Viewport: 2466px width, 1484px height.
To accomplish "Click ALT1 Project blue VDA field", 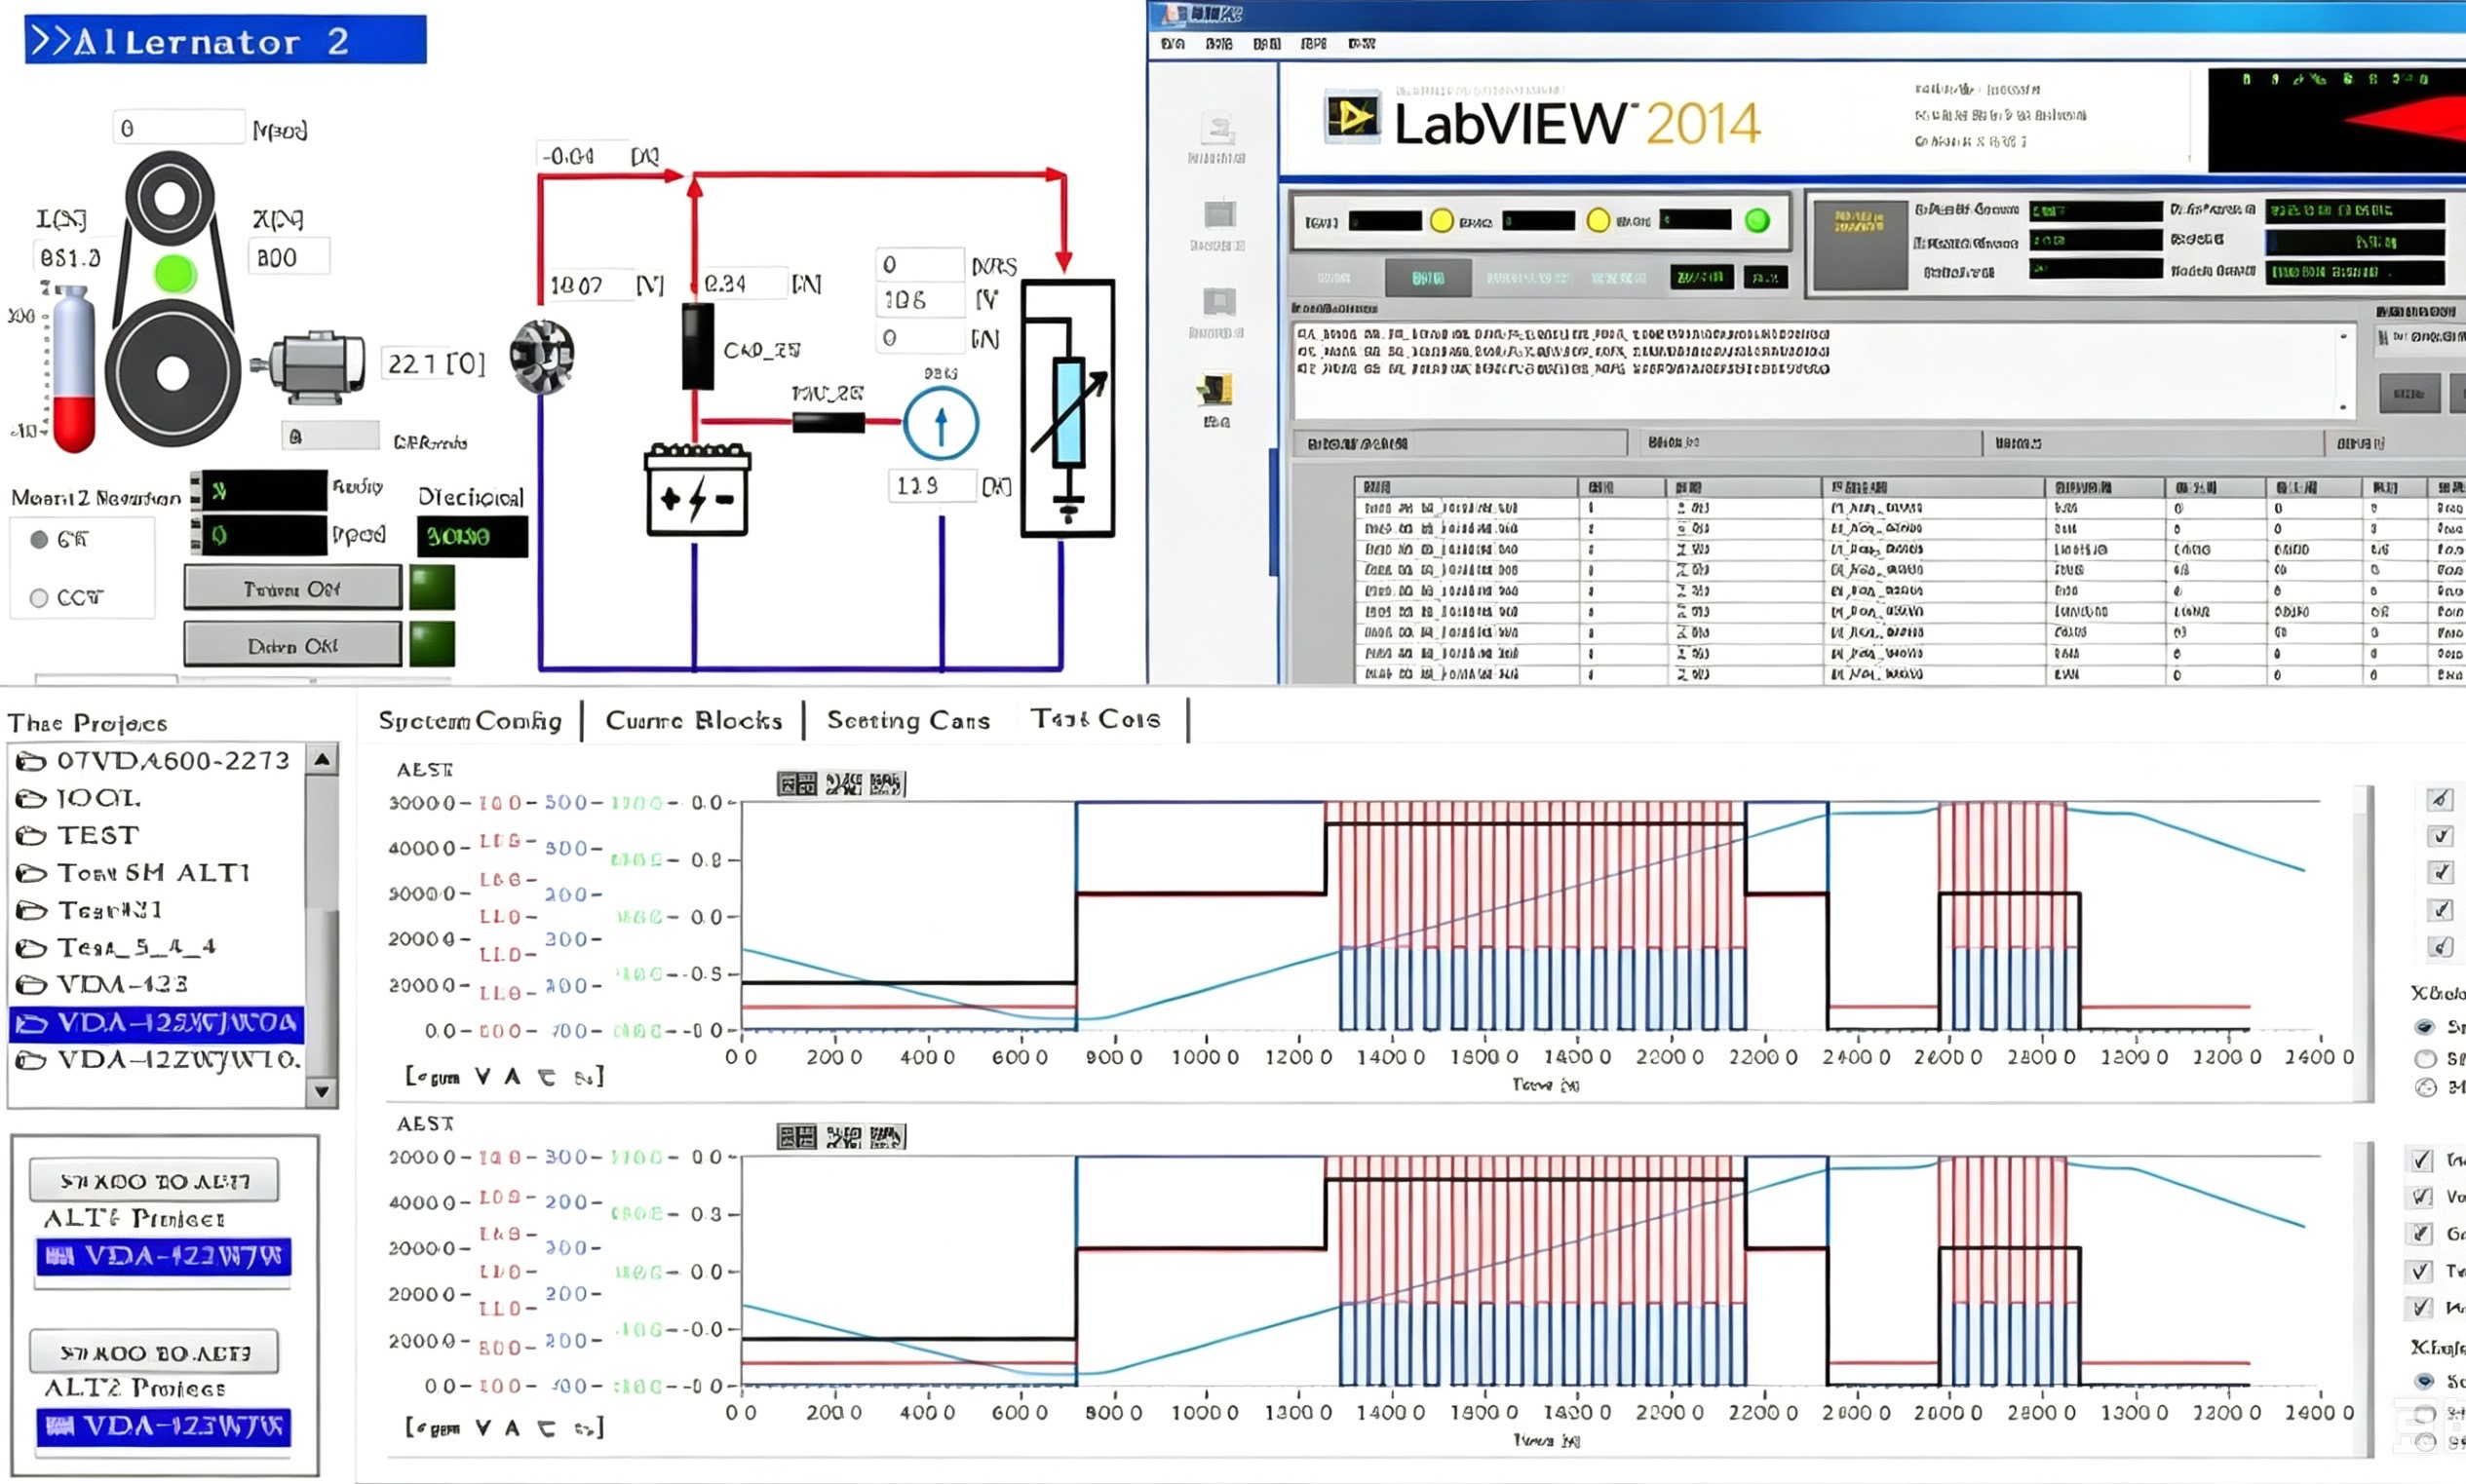I will pos(164,1256).
